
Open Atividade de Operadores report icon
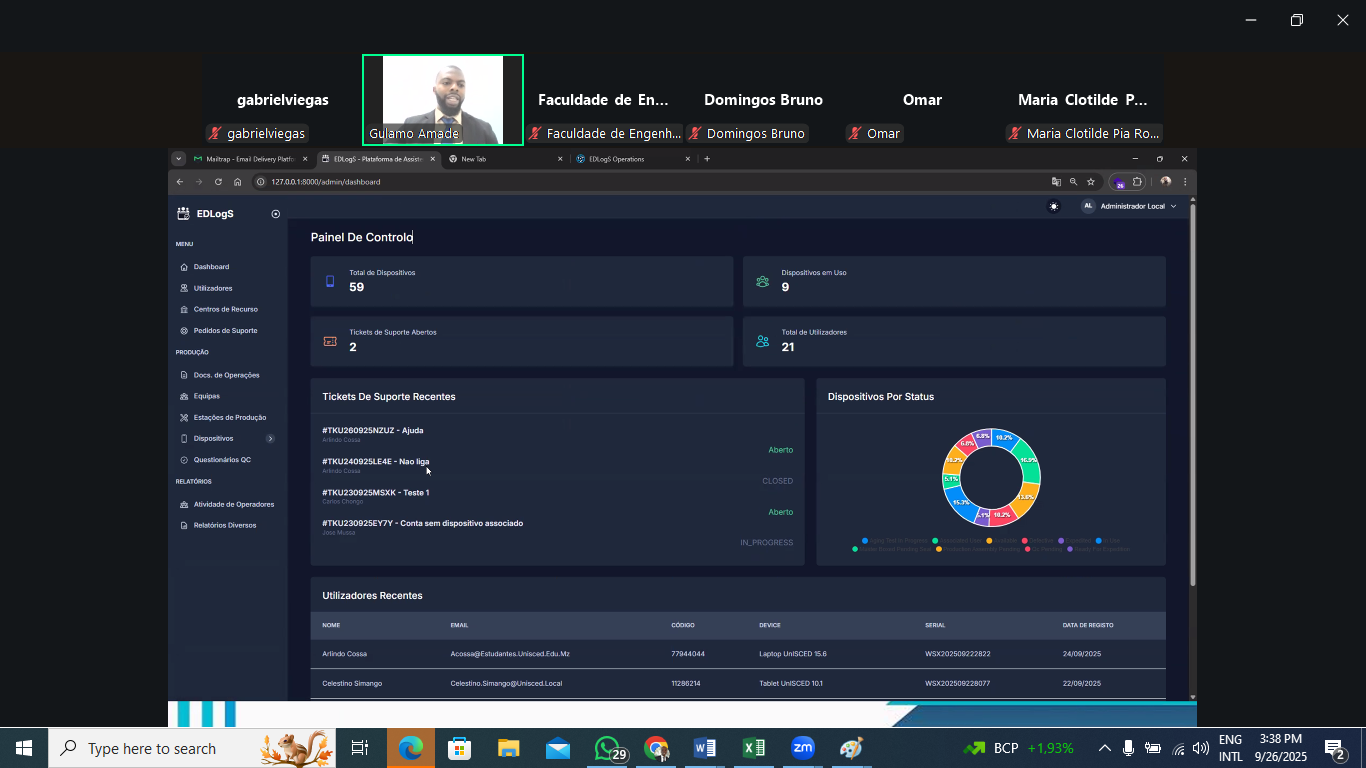(184, 505)
